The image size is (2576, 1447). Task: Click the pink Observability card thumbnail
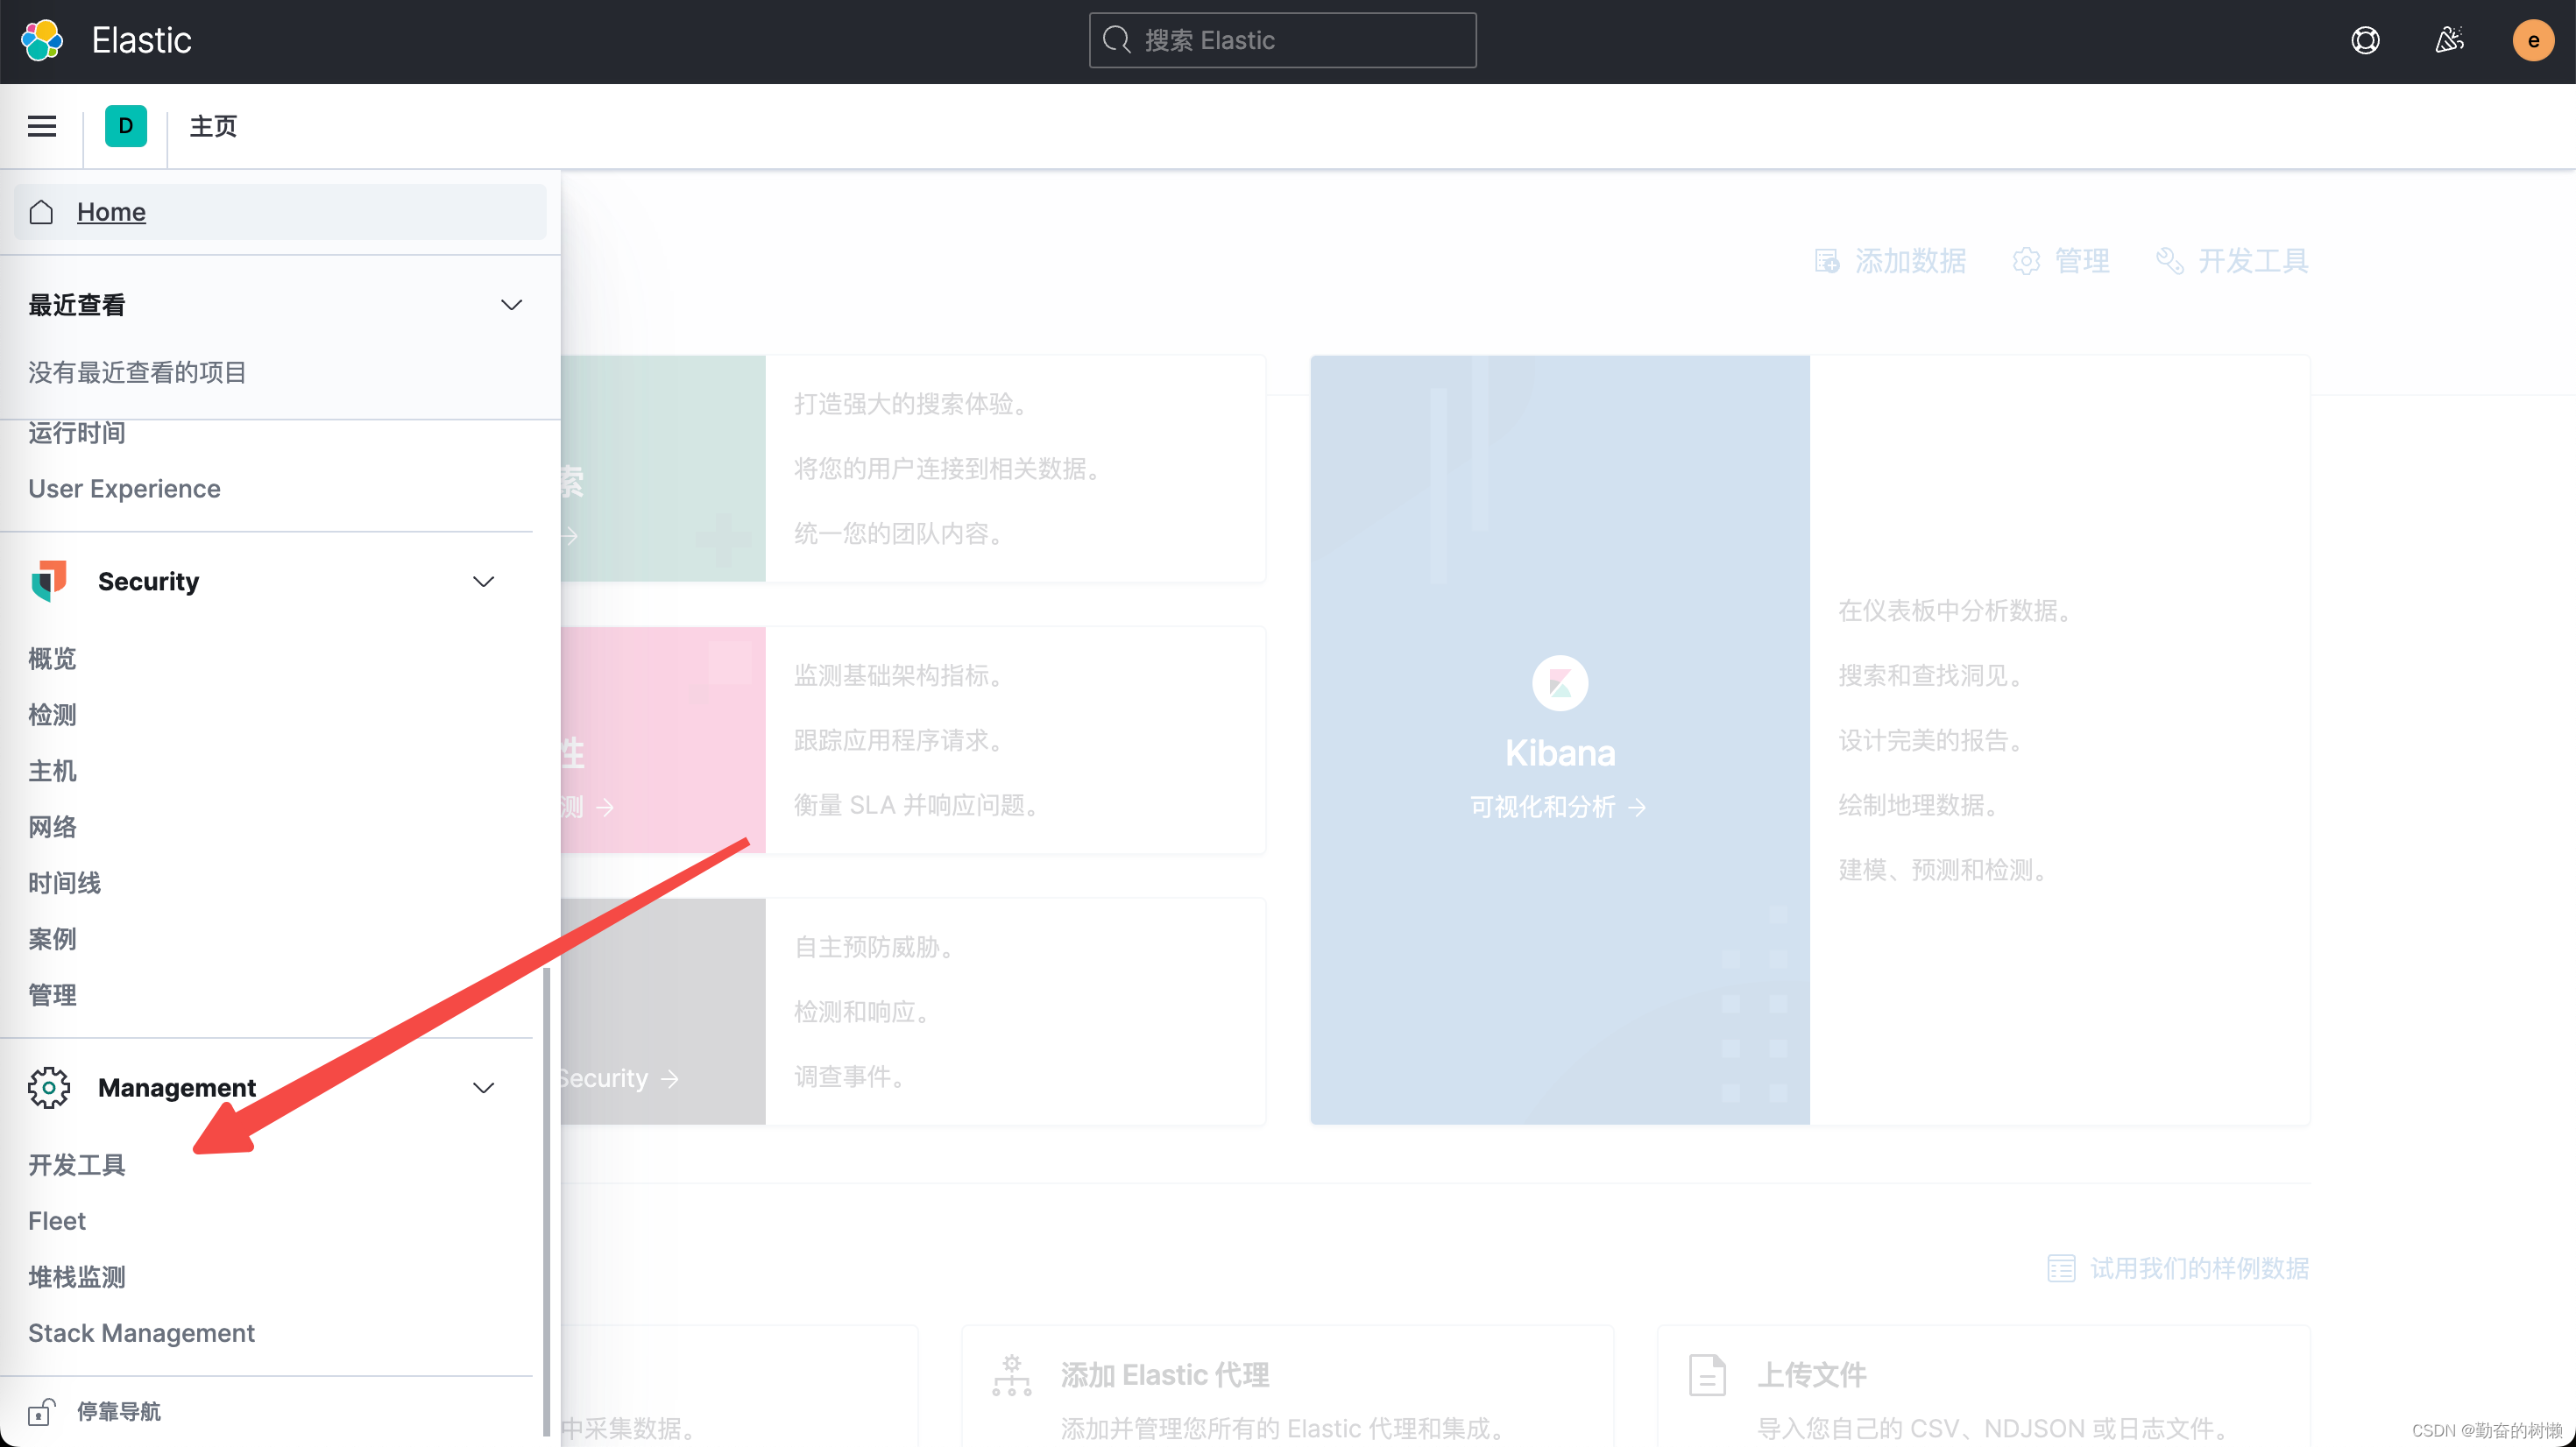[x=663, y=740]
